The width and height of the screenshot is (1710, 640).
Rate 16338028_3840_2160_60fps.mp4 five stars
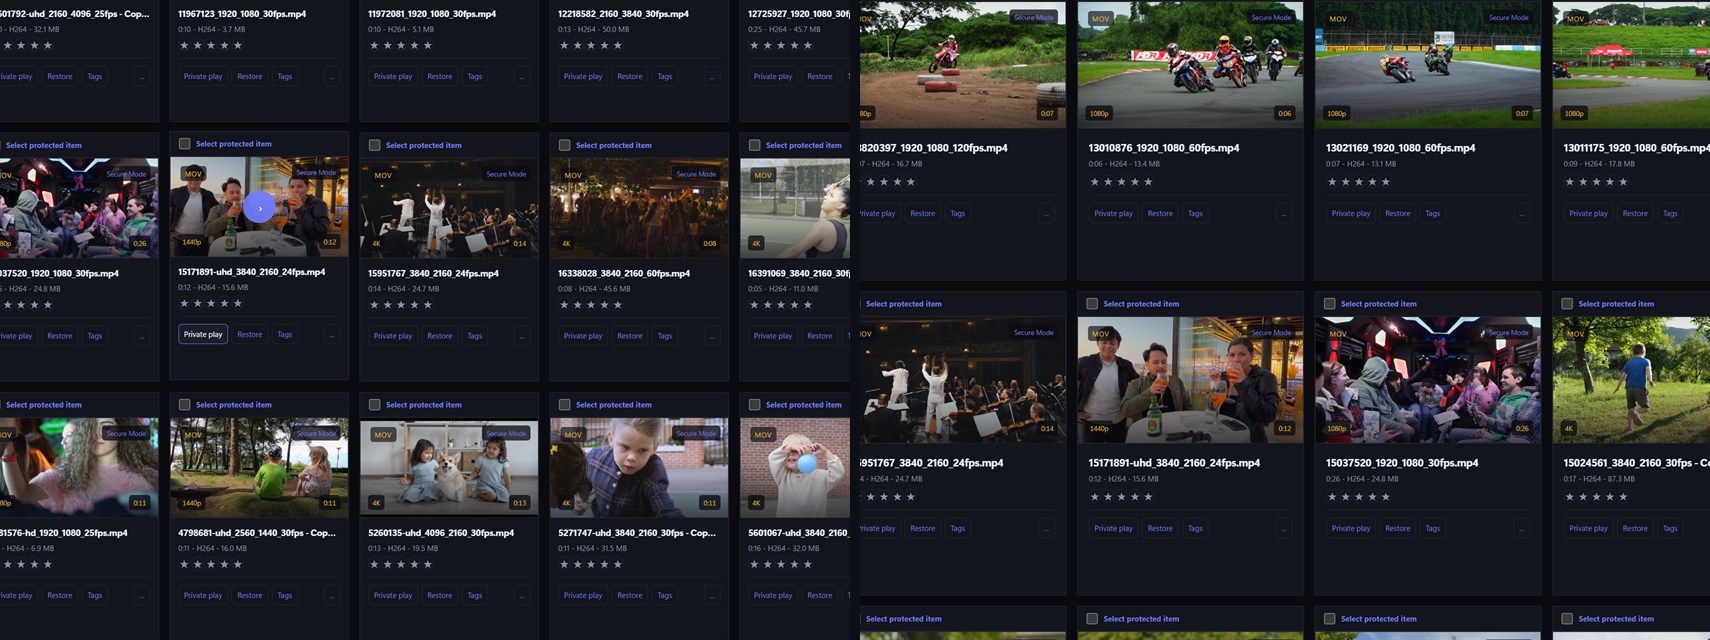[618, 305]
